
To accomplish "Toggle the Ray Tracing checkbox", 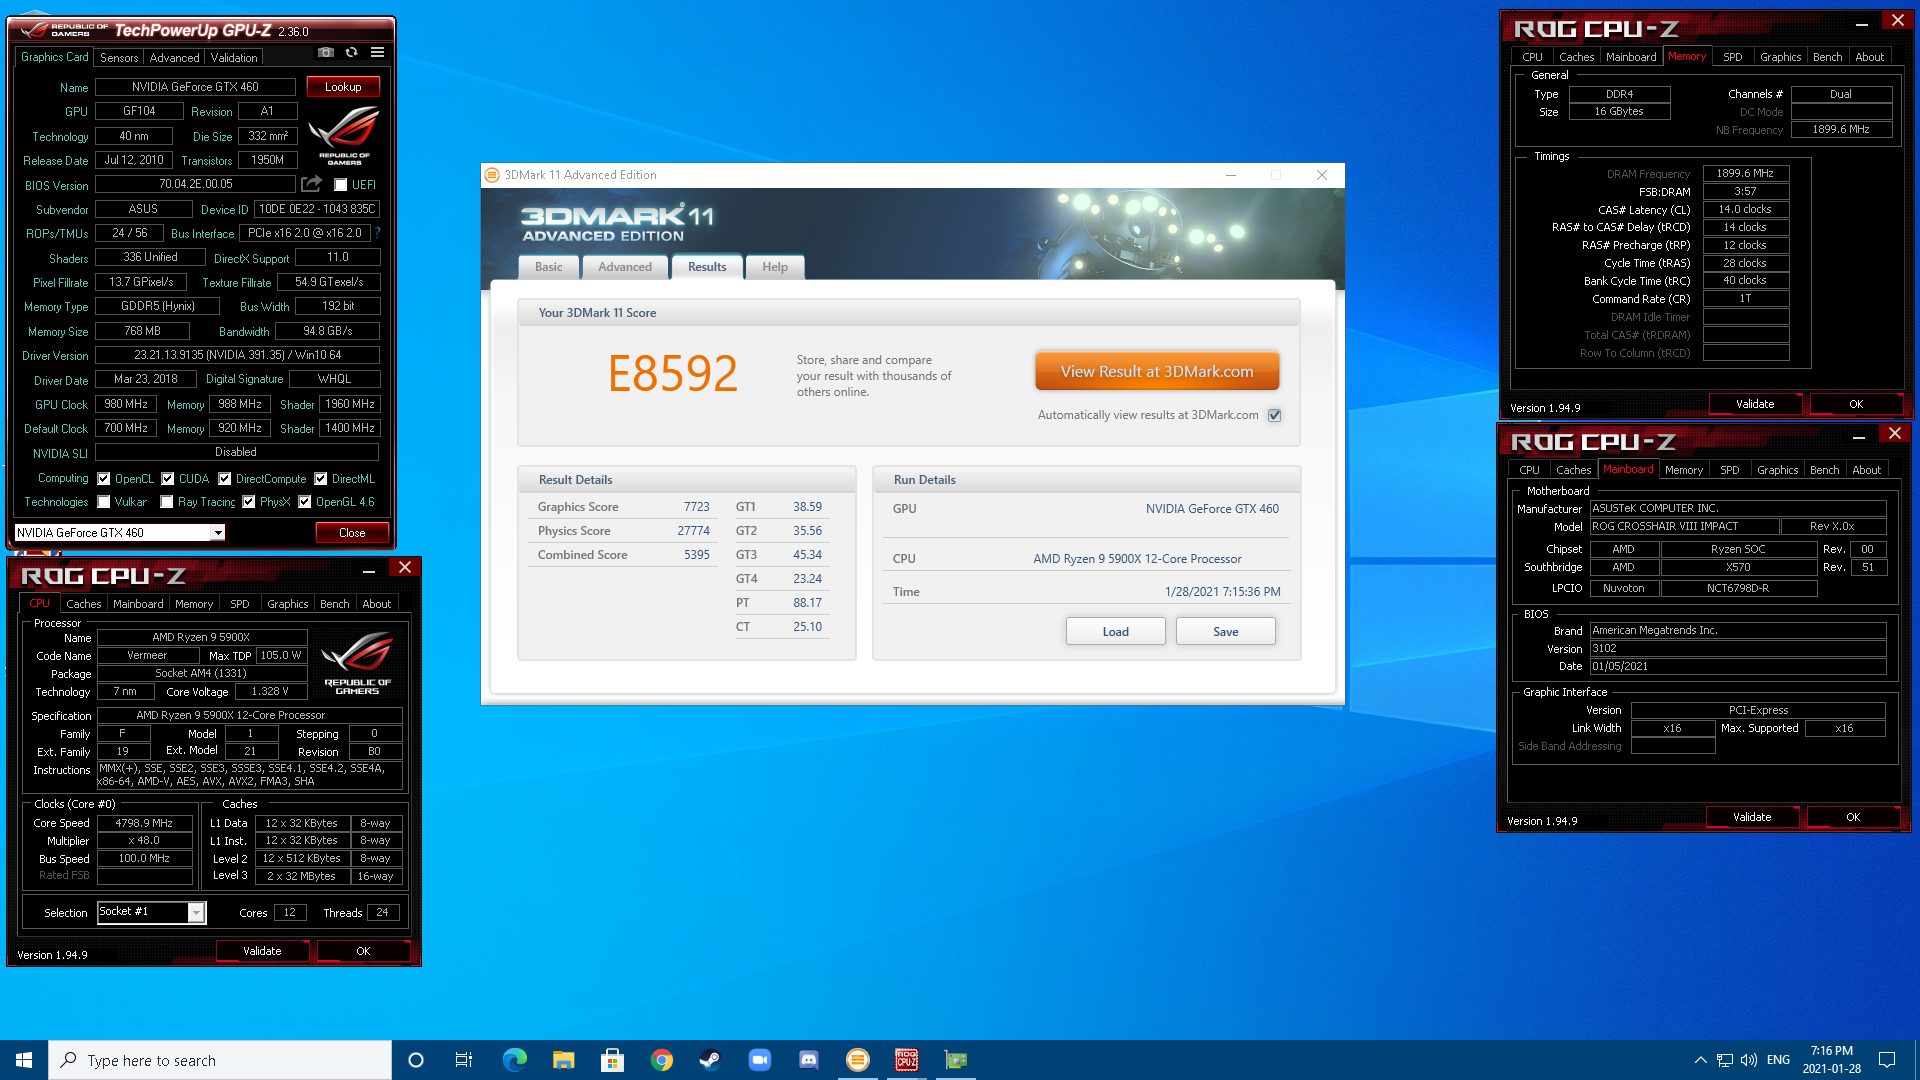I will (x=167, y=502).
